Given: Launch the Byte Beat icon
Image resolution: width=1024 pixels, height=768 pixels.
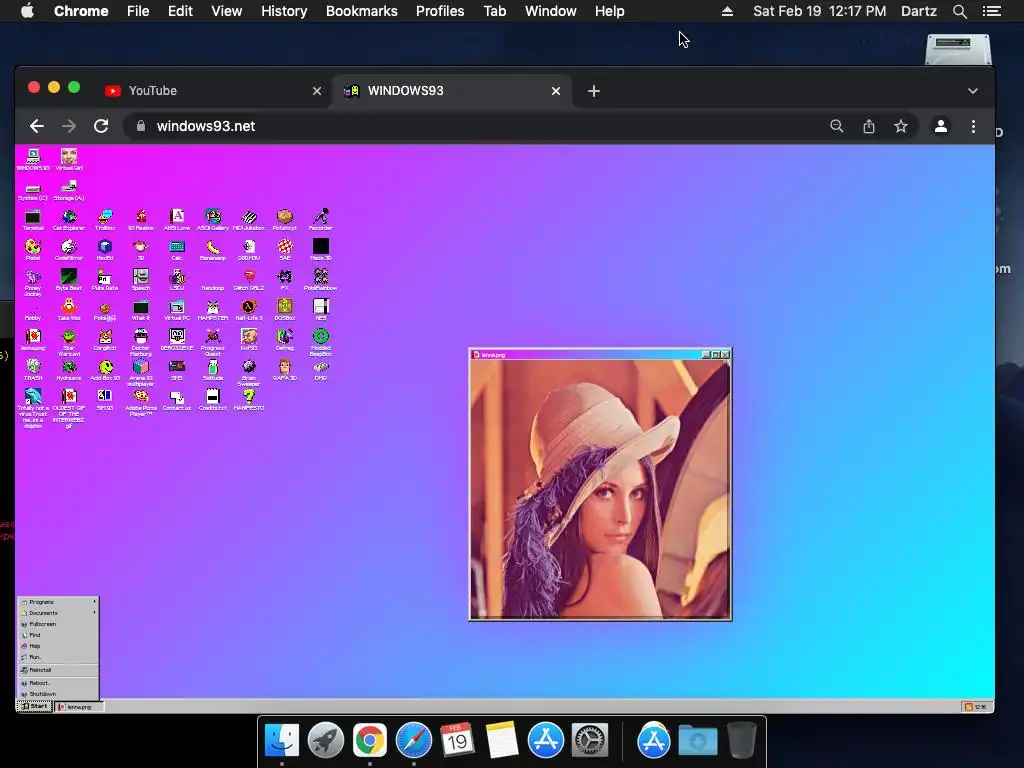Looking at the screenshot, I should (69, 280).
